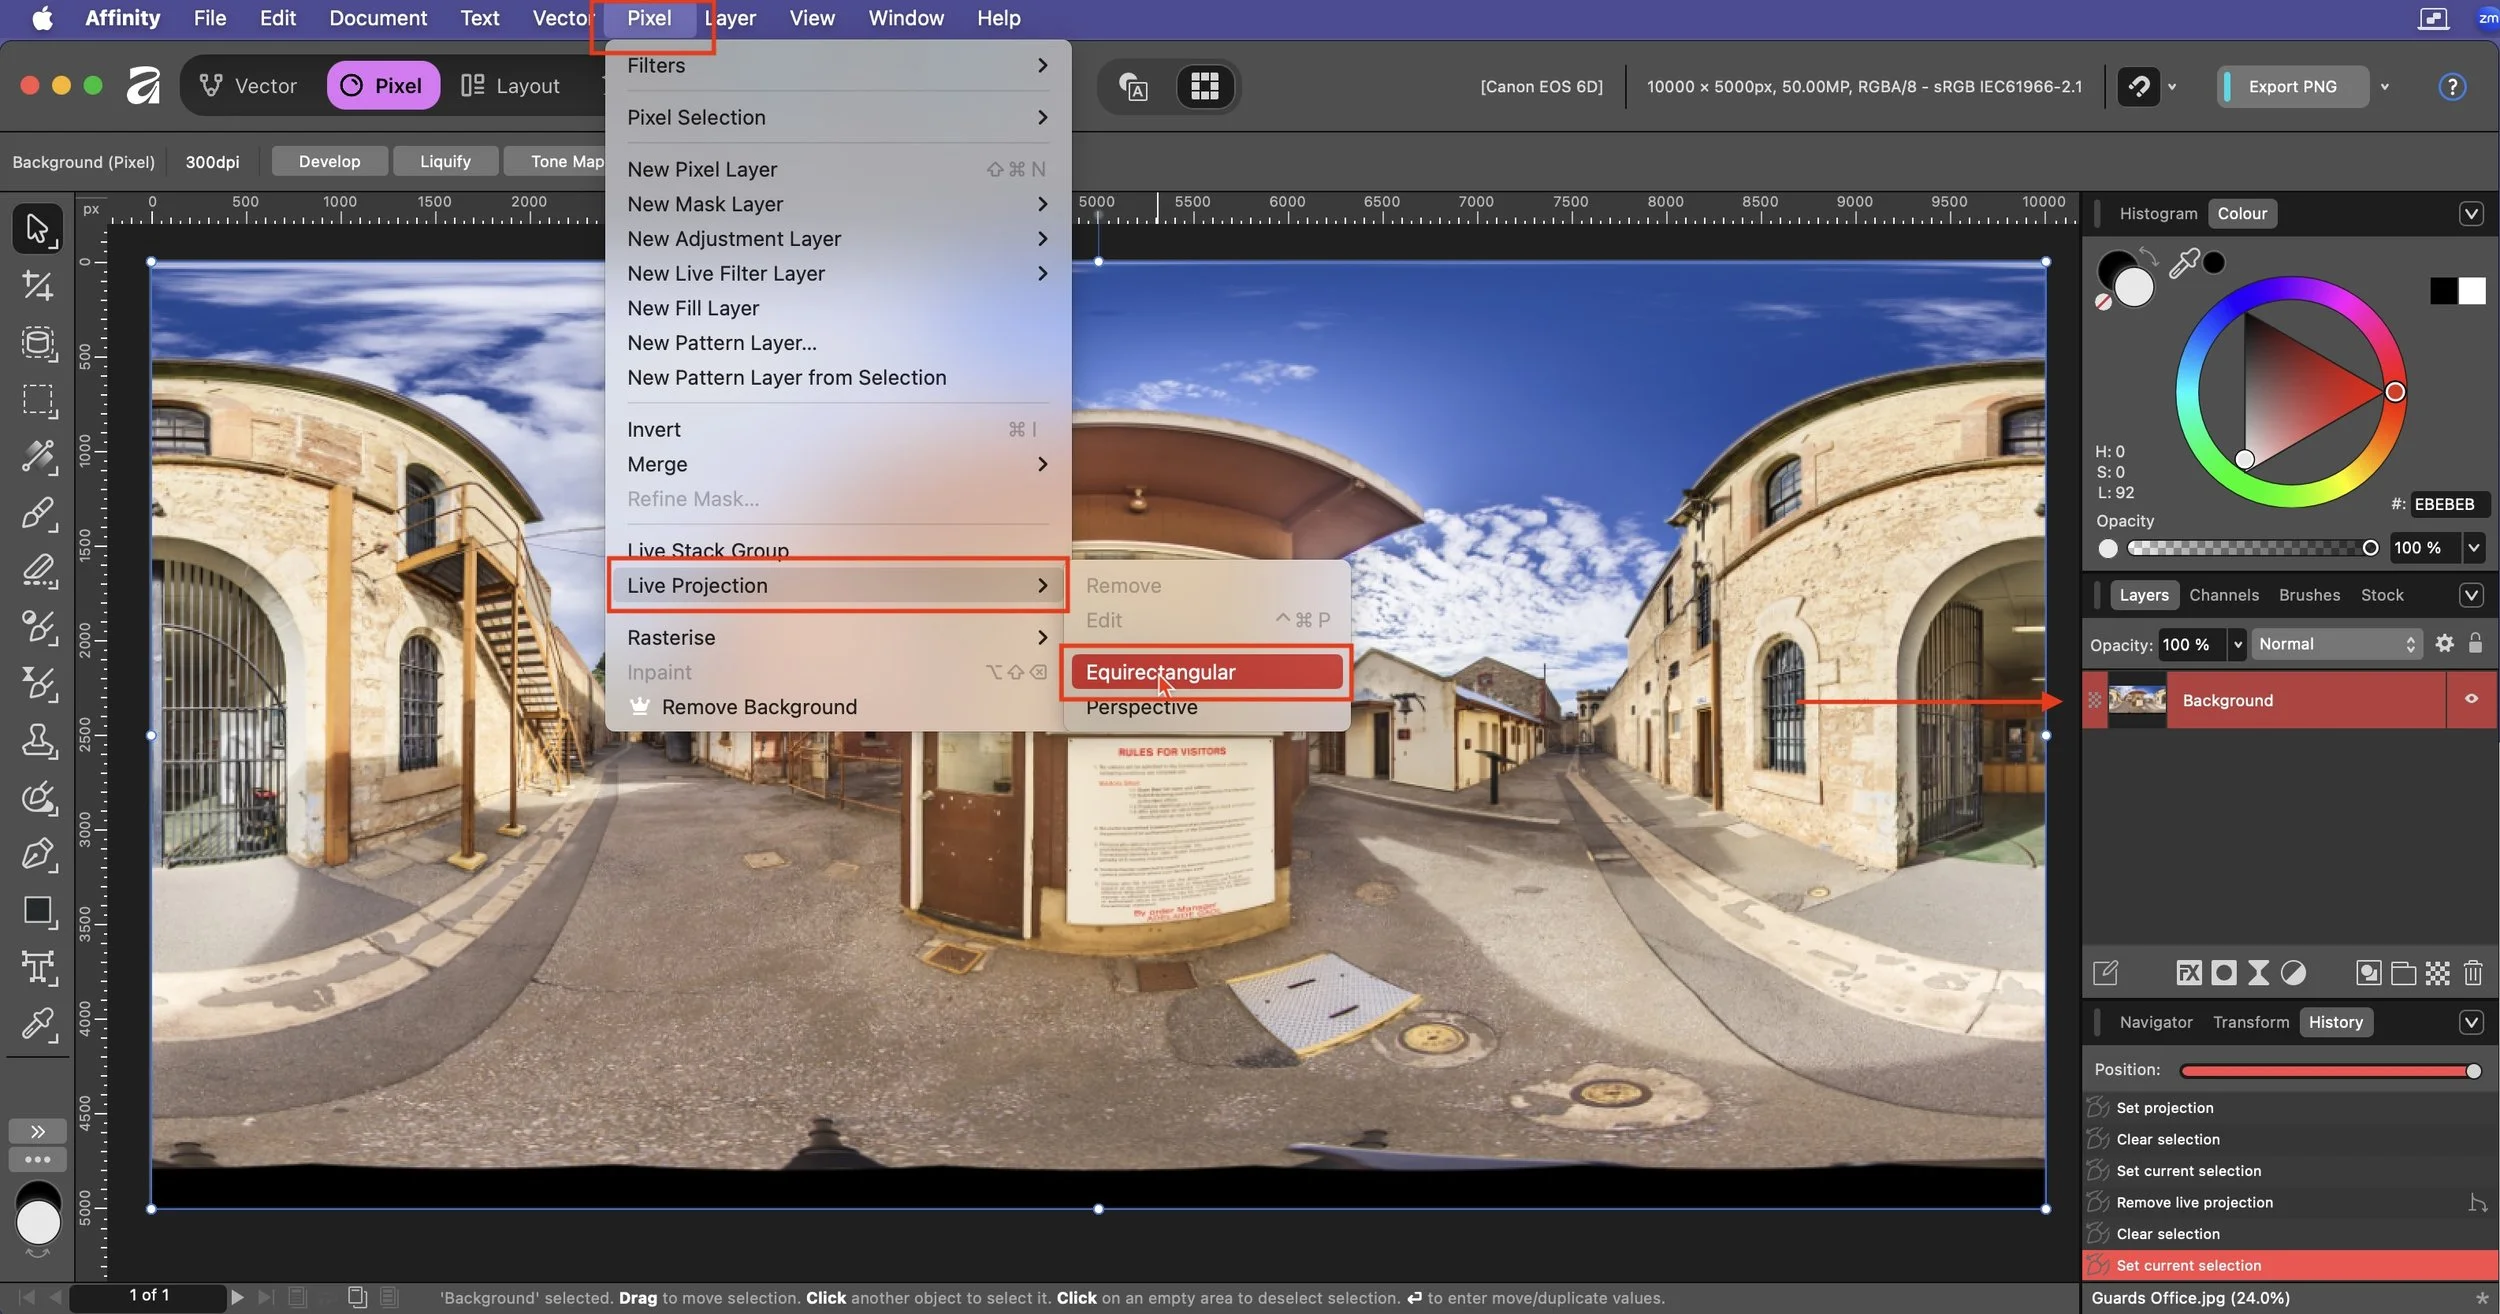2500x1314 pixels.
Task: Click the delete layer trash icon
Action: 2473,973
